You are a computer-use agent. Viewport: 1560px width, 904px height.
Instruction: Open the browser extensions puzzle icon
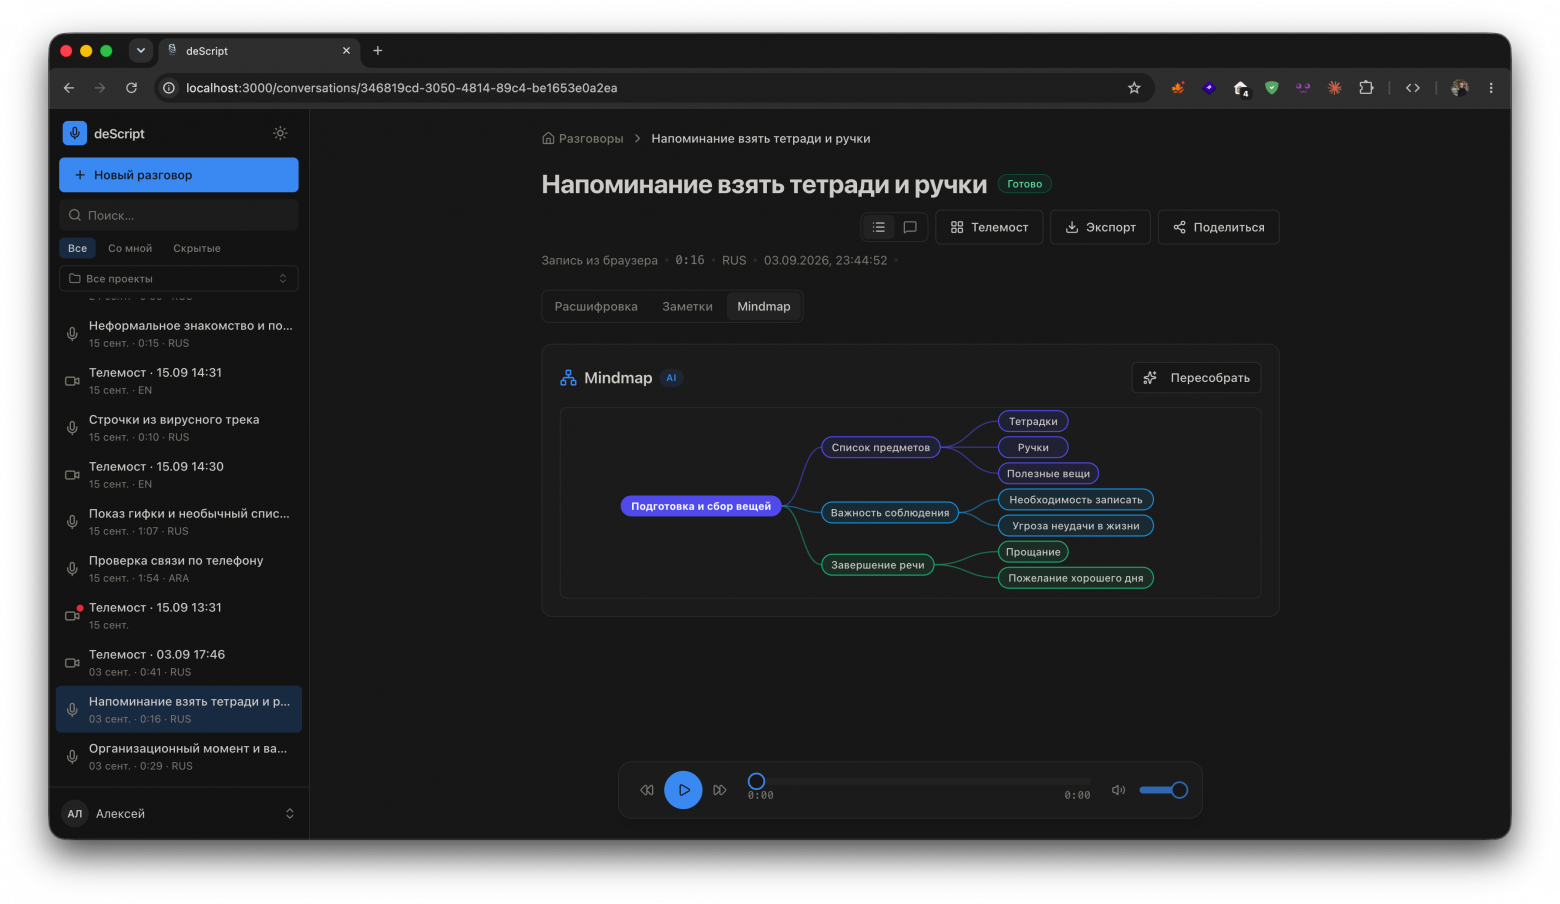point(1366,88)
